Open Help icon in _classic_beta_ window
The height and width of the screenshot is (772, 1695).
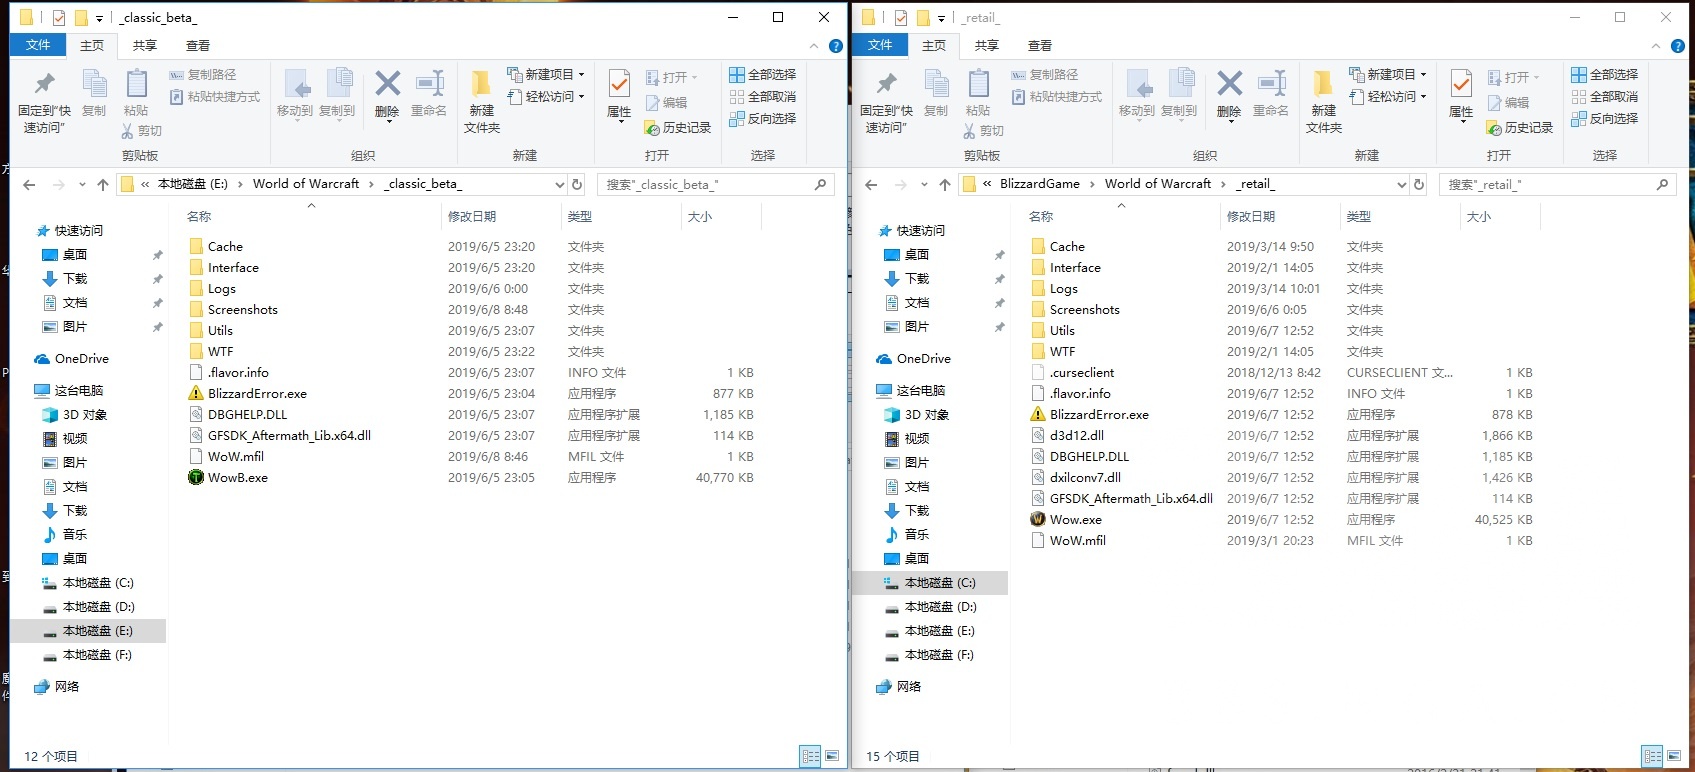tap(836, 46)
